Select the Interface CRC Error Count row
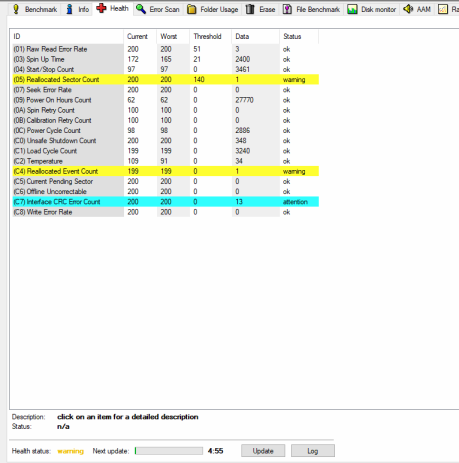 tap(166, 202)
